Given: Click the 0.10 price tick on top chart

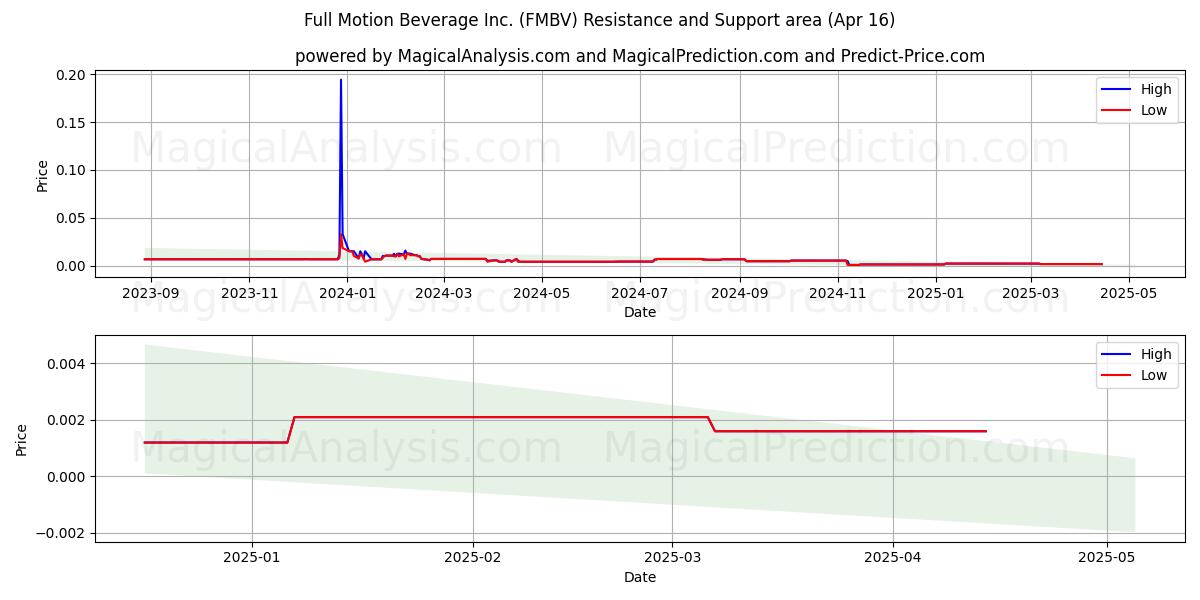Looking at the screenshot, I should [70, 170].
